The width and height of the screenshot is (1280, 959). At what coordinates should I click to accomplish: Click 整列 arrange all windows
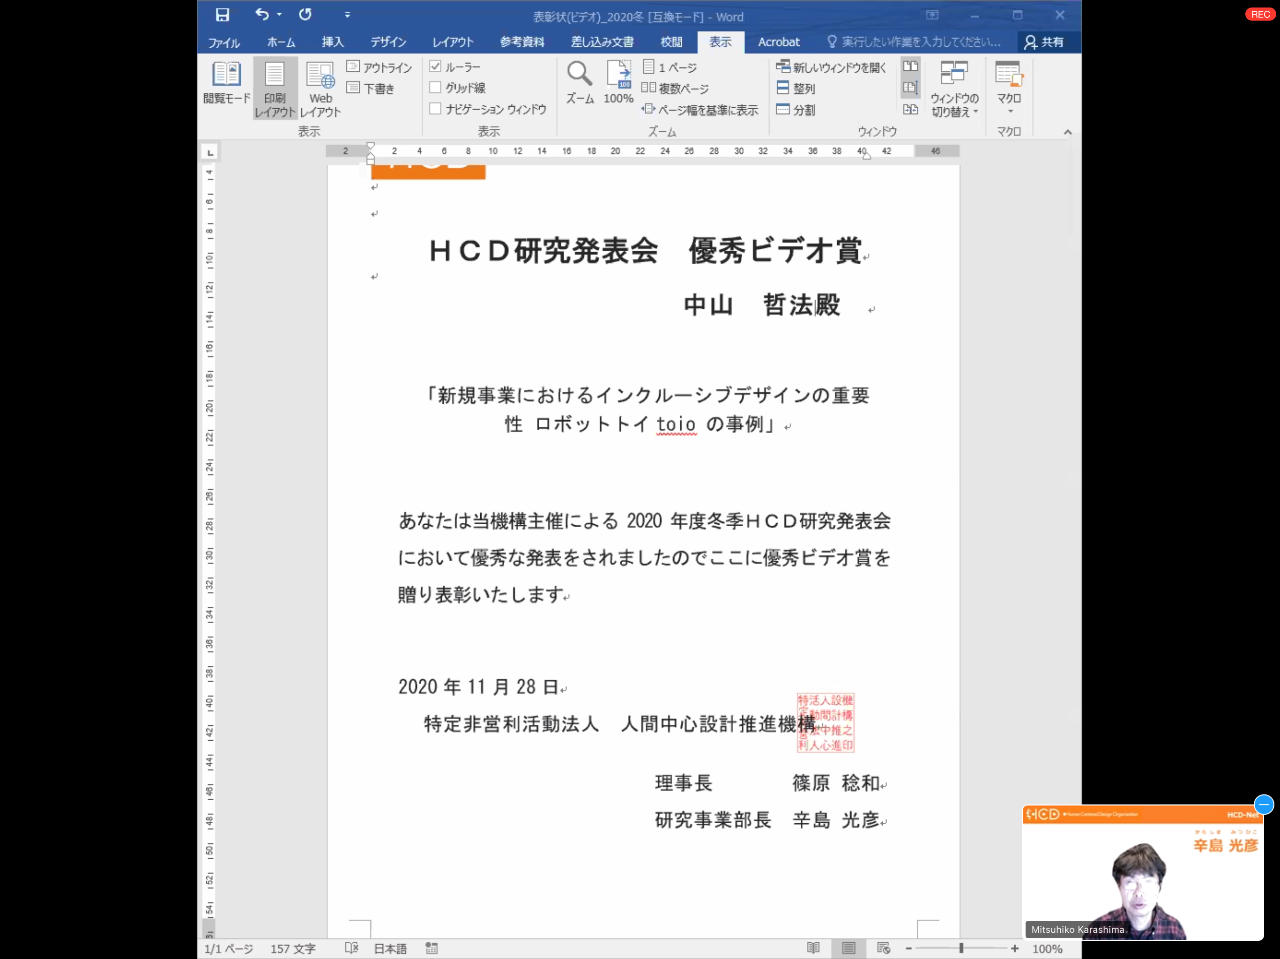(796, 88)
